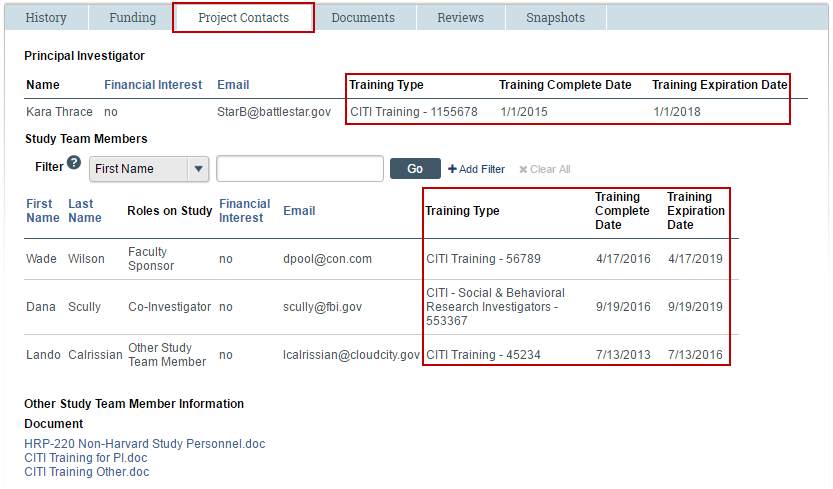Click the Dana first name cell
Screen dimensions: 833x489
coord(41,307)
